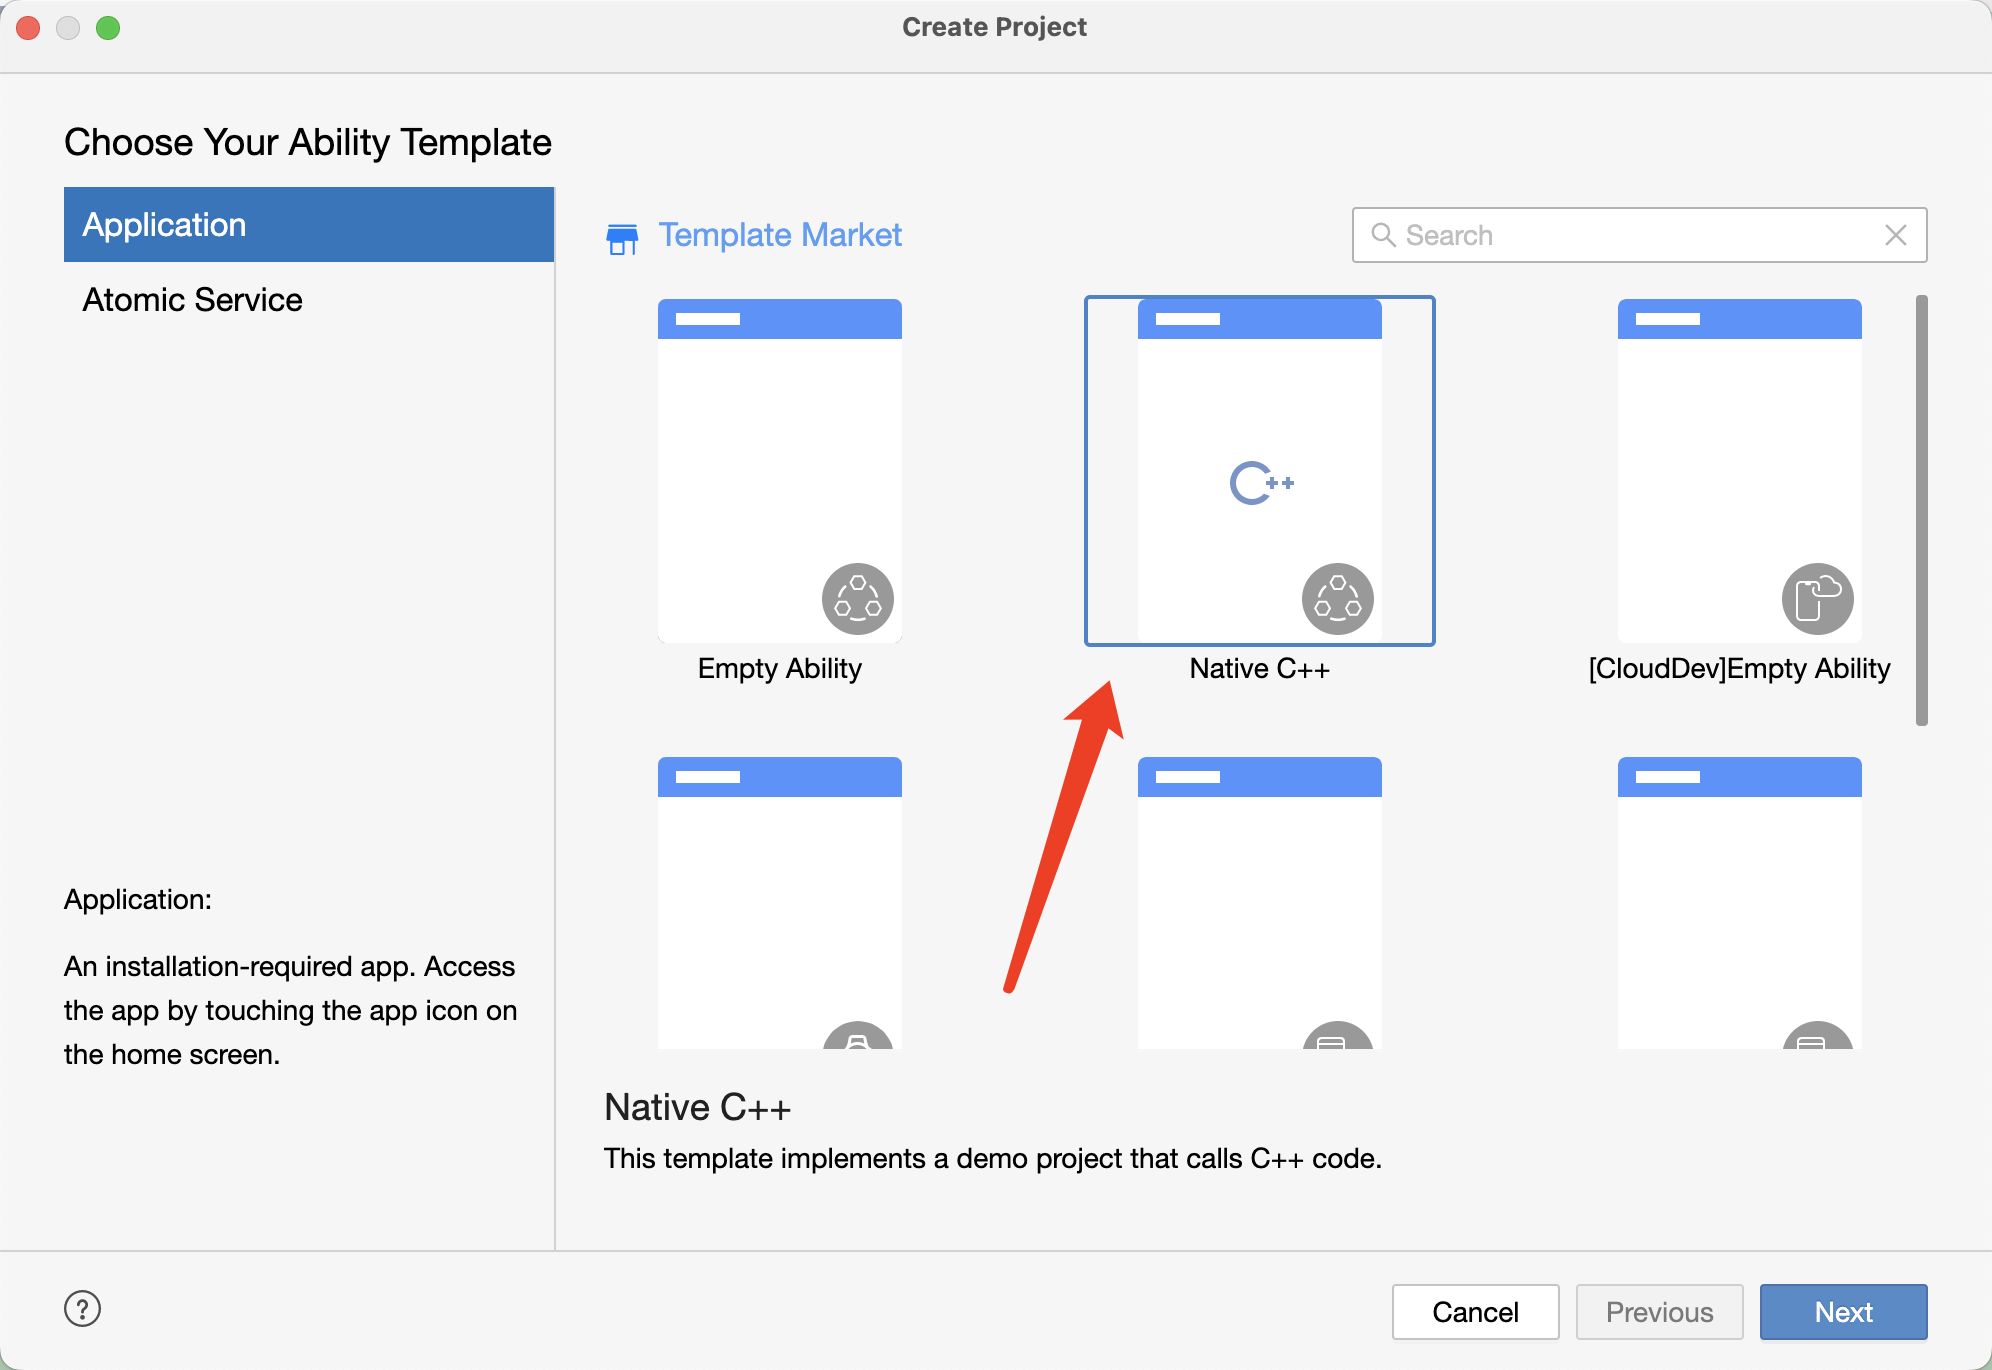Select the Application category
The image size is (1992, 1370).
[x=308, y=225]
